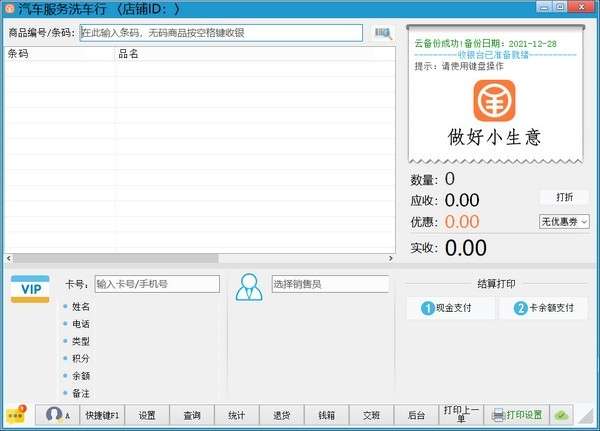Focus the barcode input field
Image resolution: width=600 pixels, height=431 pixels.
pyautogui.click(x=221, y=33)
